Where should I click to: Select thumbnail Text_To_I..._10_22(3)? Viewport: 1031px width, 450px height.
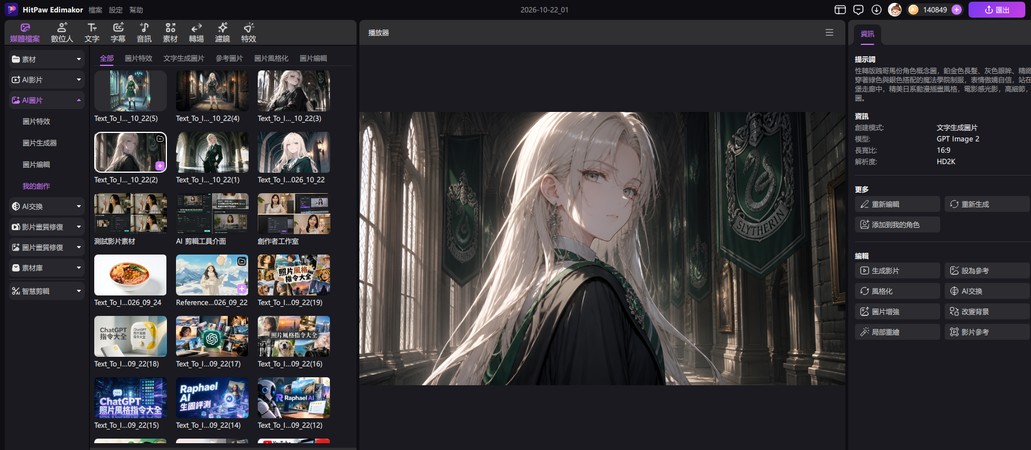pyautogui.click(x=294, y=91)
